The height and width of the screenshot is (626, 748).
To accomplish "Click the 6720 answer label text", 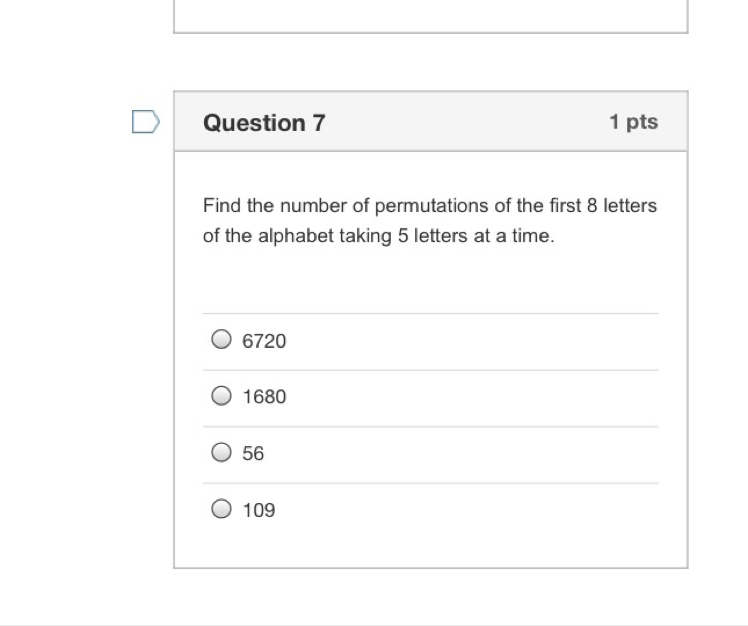I will [x=264, y=341].
